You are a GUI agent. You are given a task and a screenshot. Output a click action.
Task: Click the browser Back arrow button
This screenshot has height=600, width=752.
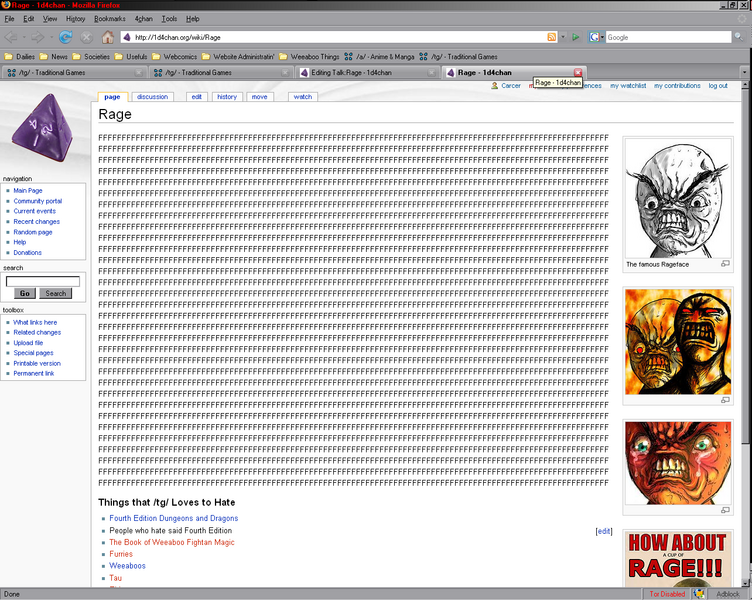click(x=11, y=37)
